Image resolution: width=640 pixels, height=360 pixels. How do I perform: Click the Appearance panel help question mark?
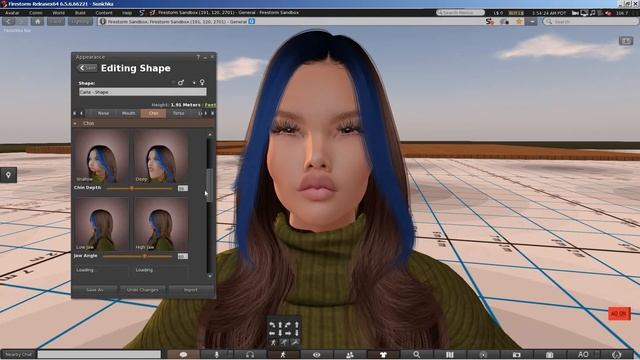tap(198, 57)
